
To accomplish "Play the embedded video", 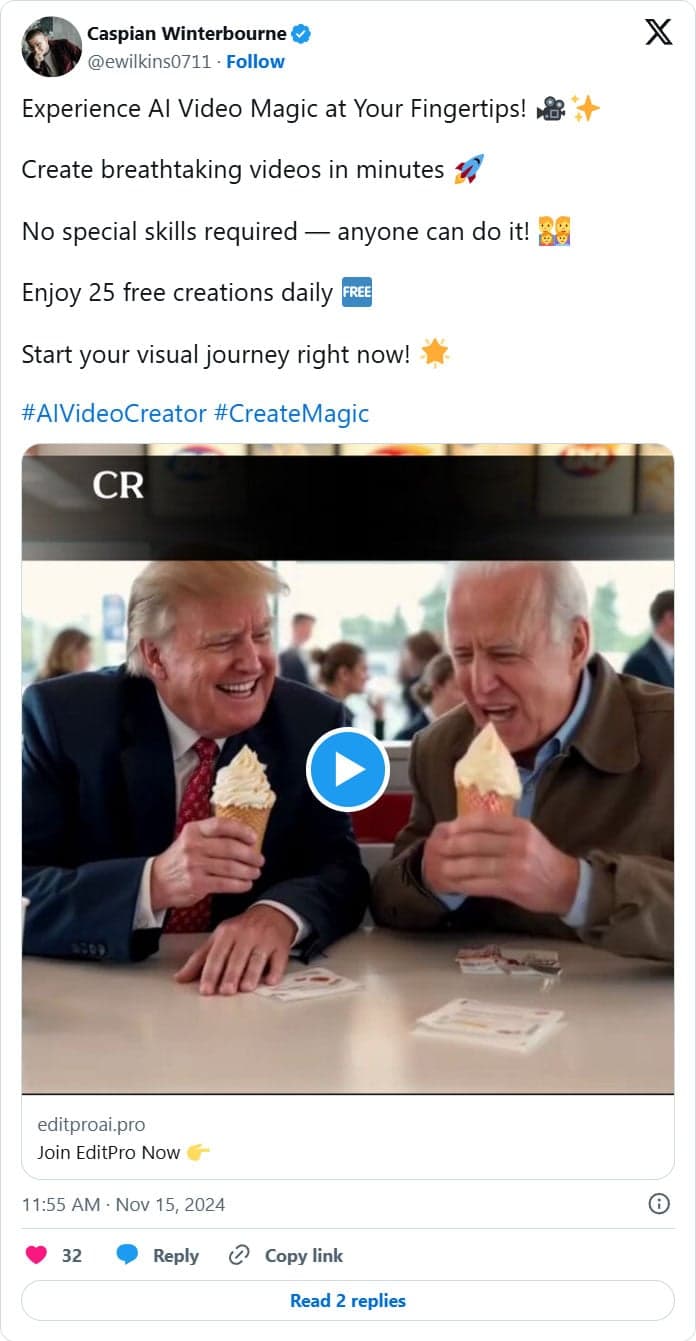I will (347, 770).
